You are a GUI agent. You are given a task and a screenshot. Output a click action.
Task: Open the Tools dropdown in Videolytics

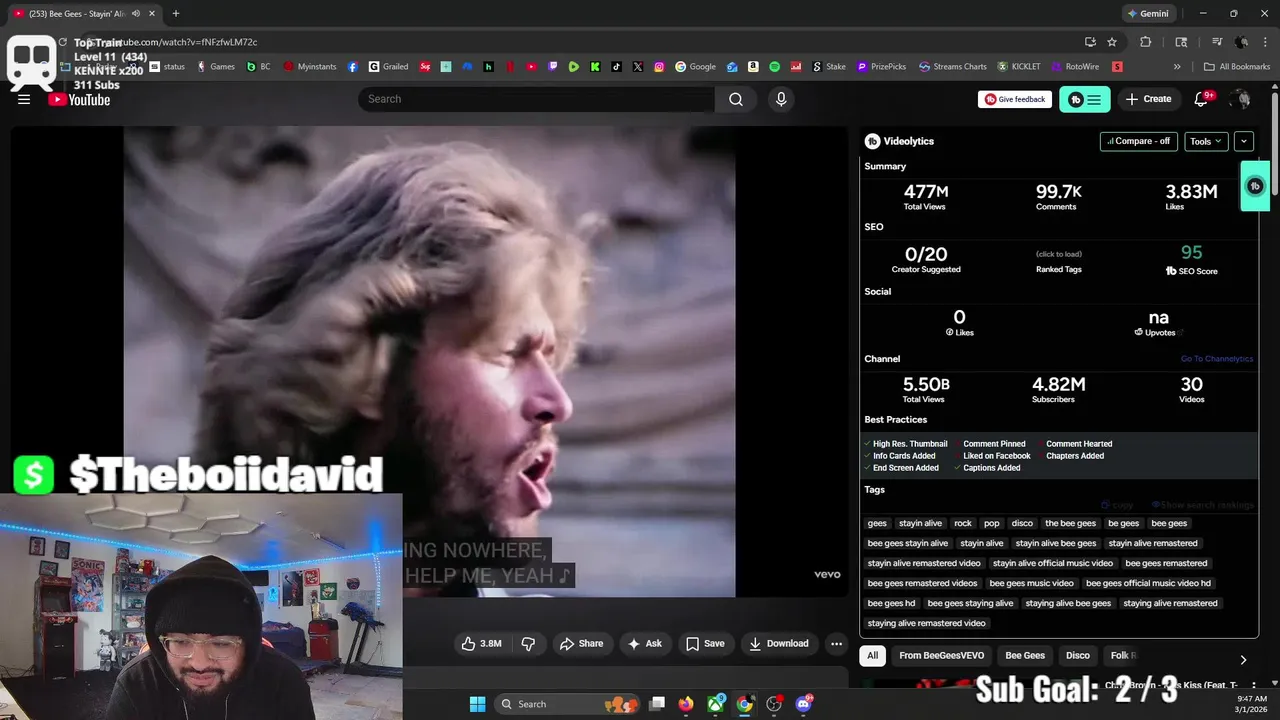coord(1206,141)
